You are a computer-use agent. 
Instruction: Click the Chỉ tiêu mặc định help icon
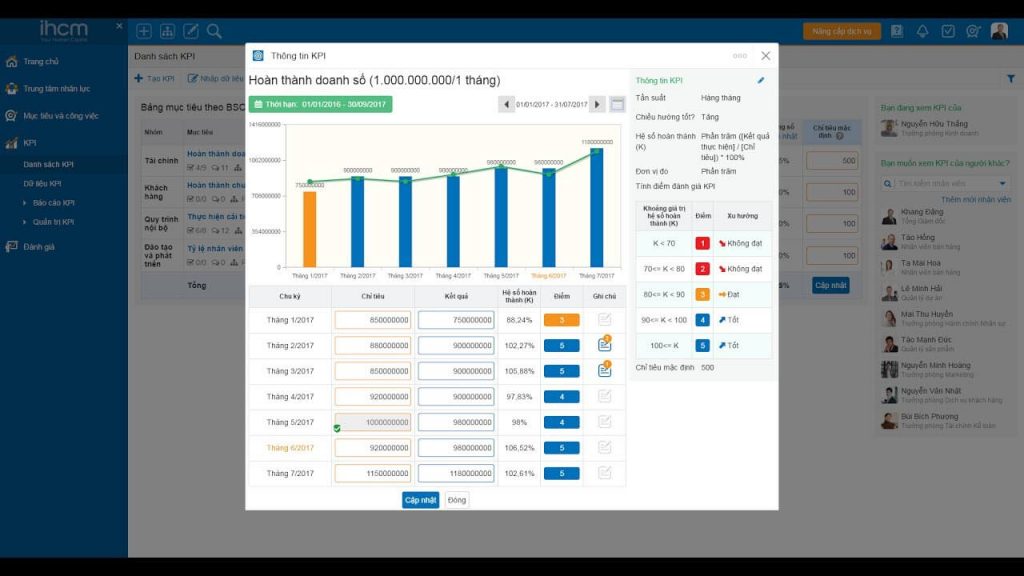click(840, 136)
